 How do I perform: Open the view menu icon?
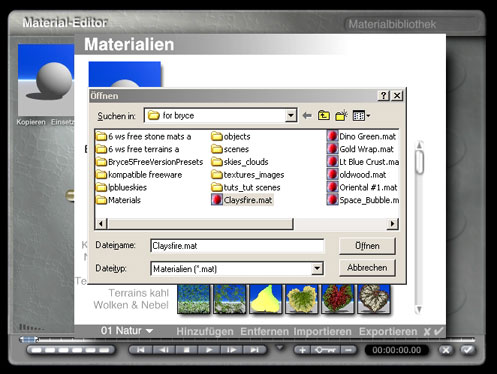click(361, 116)
